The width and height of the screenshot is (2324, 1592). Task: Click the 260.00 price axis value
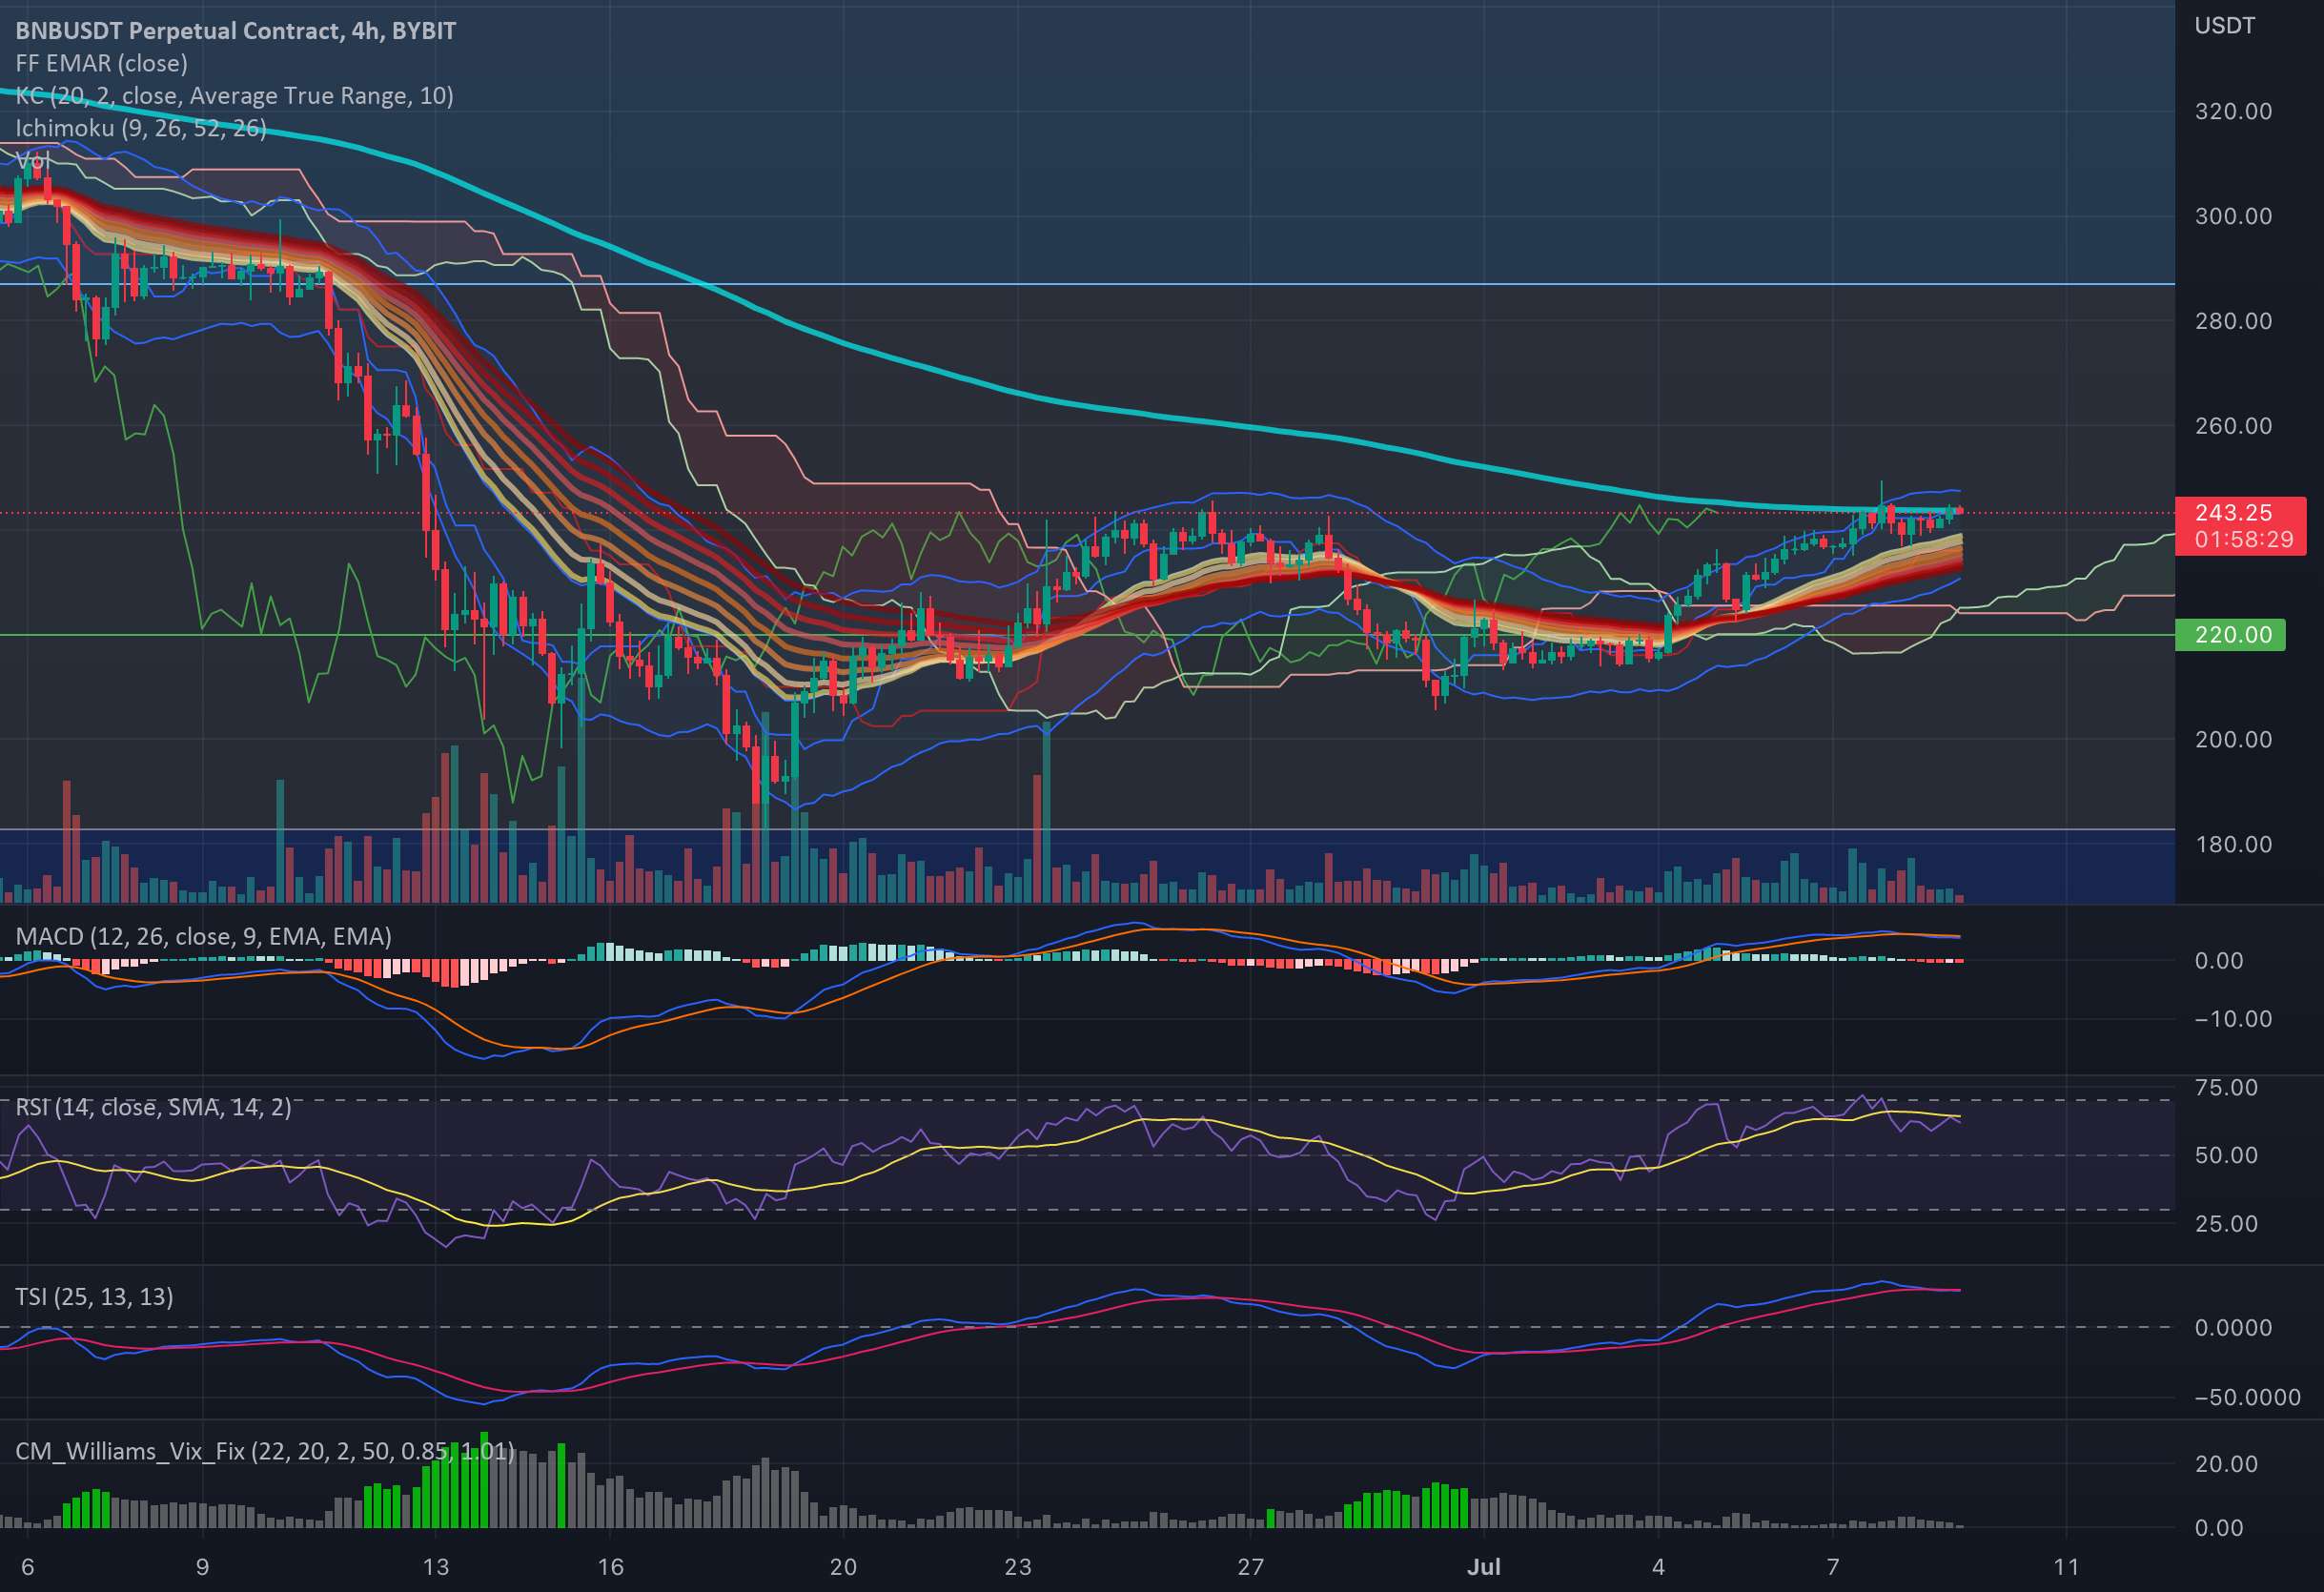tap(2233, 426)
